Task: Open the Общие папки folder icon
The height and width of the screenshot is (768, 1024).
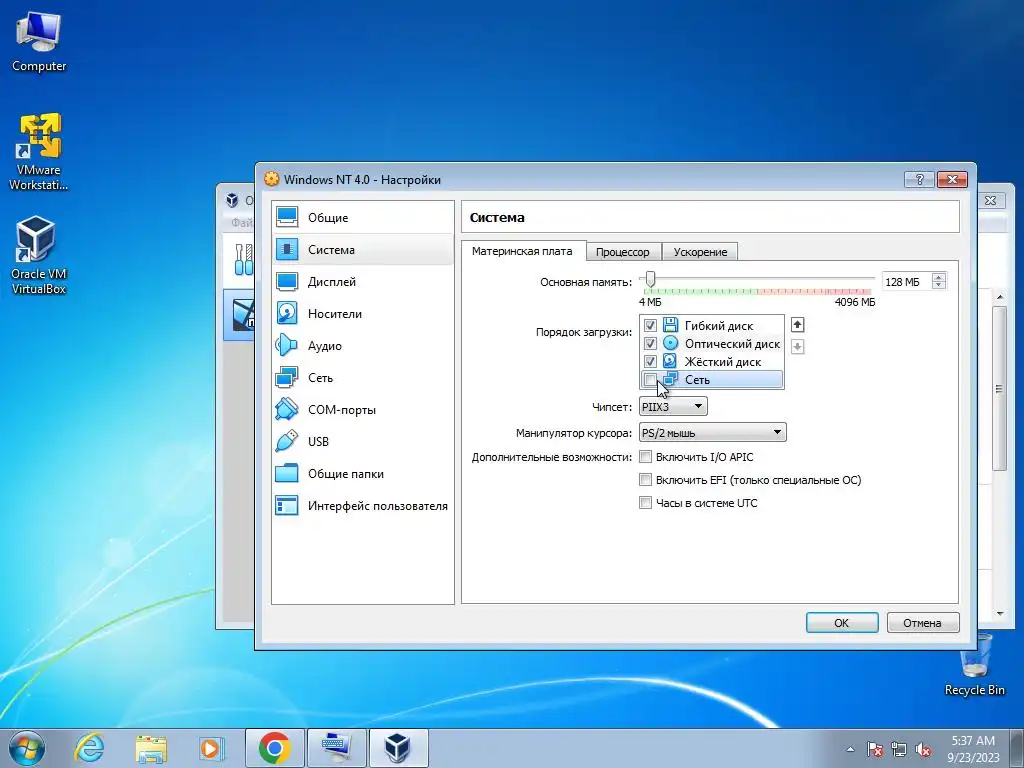Action: point(287,473)
